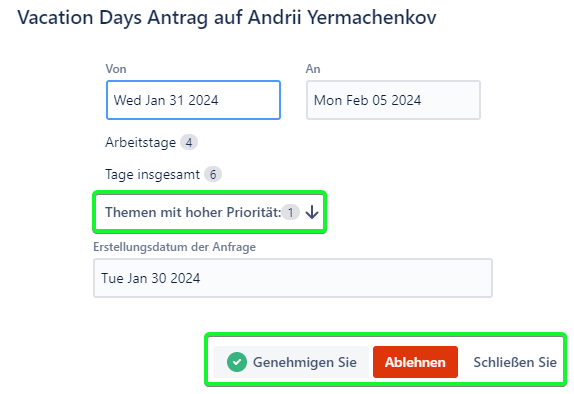Click the Arbeitstage label text
Viewport: 574px width, 394px height.
click(141, 142)
